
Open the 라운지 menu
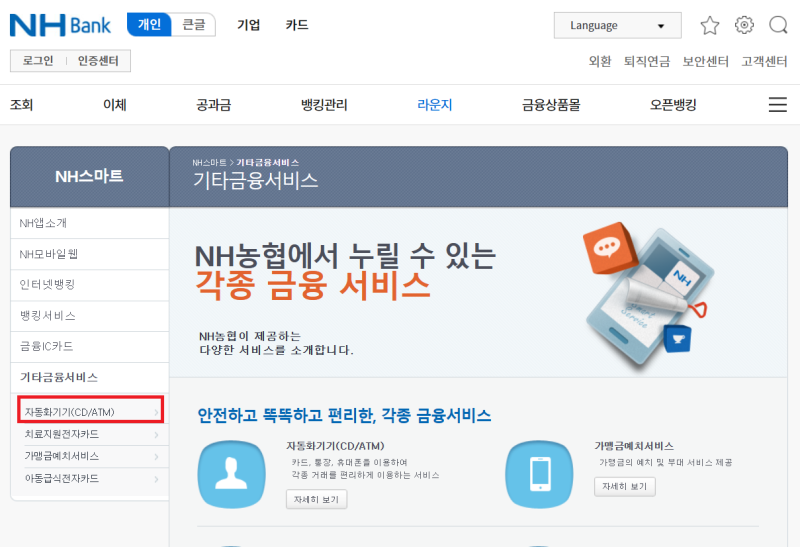pos(435,105)
